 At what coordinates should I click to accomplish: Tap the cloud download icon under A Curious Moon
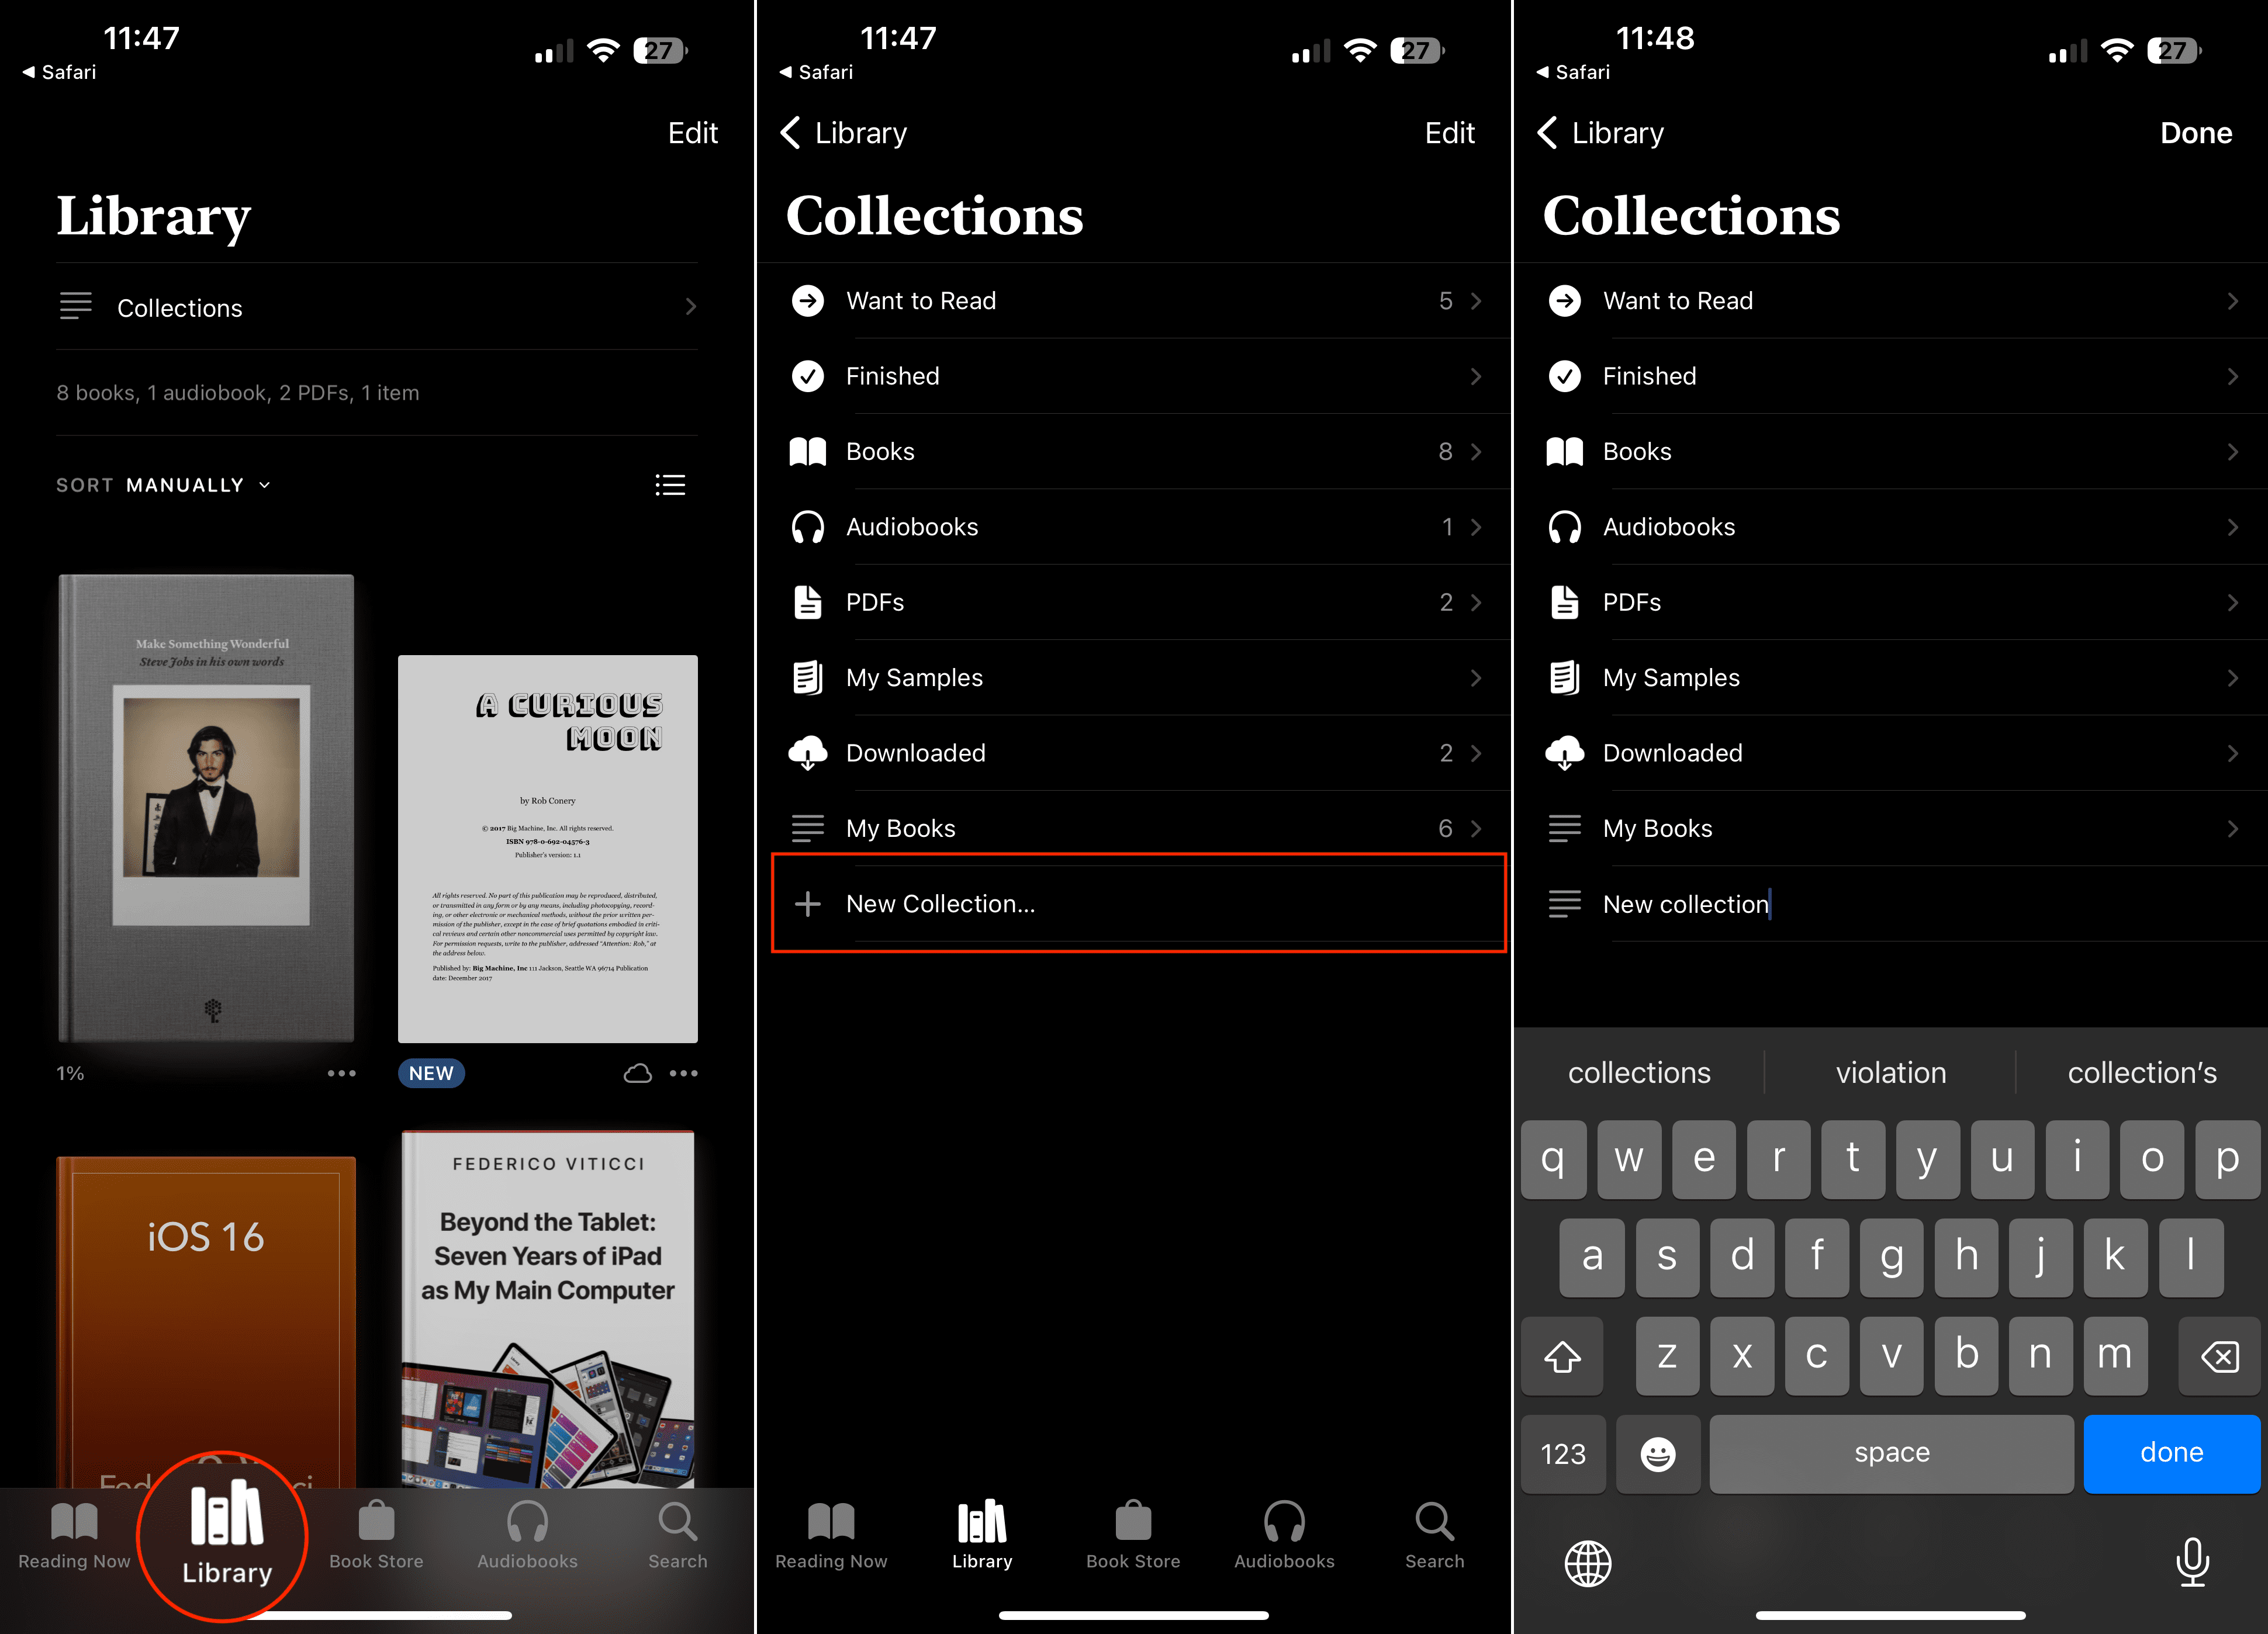click(638, 1073)
